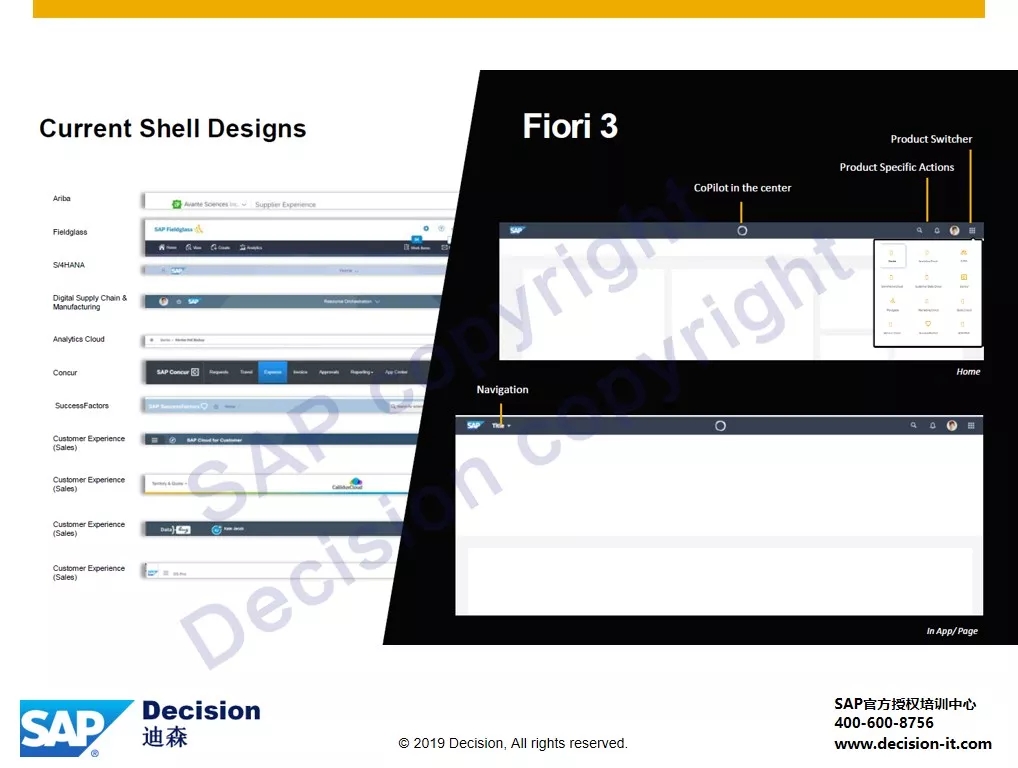Click the user avatar in the Fiori Home shell bar
The height and width of the screenshot is (768, 1018).
pos(954,230)
